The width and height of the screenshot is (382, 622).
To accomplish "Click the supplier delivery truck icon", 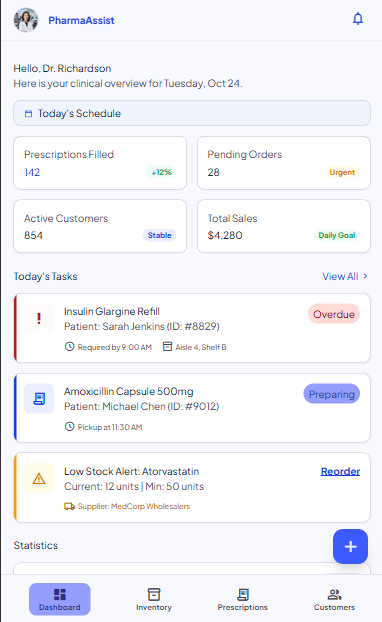I will coord(69,507).
